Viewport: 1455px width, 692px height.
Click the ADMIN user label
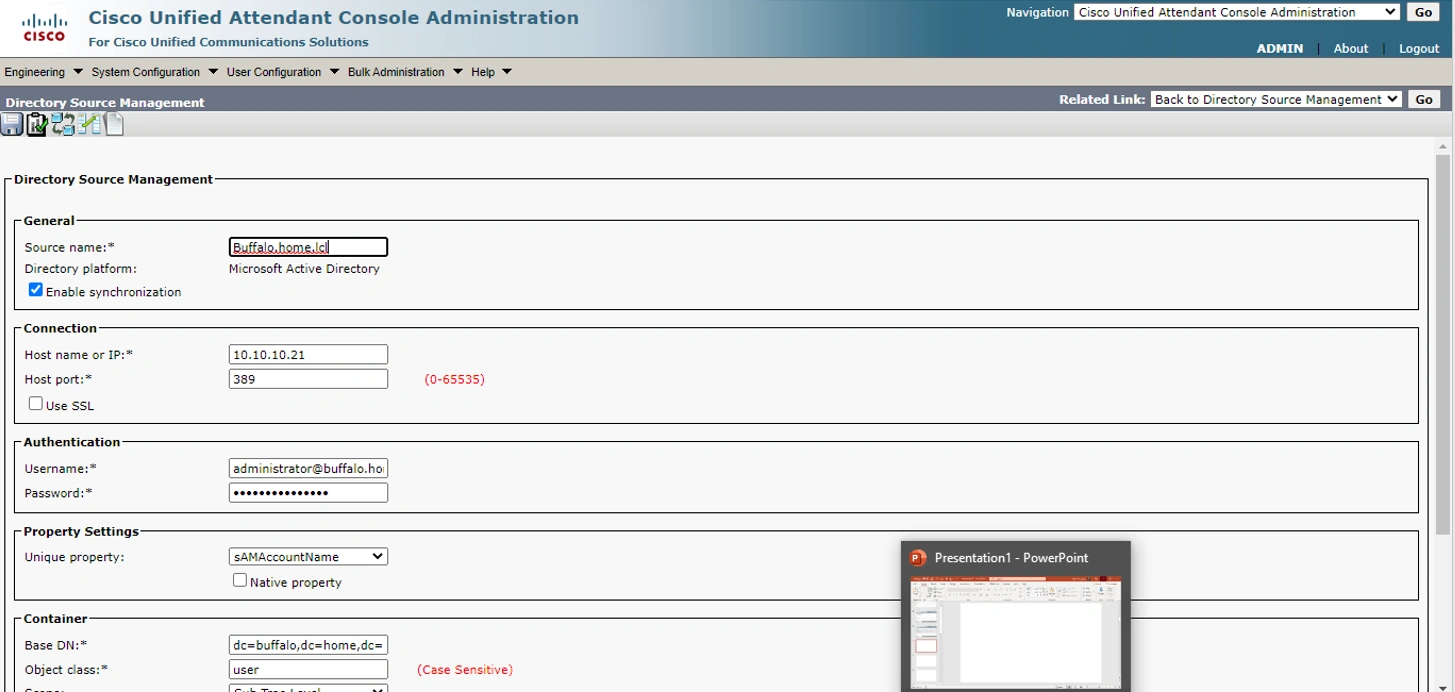click(x=1279, y=48)
